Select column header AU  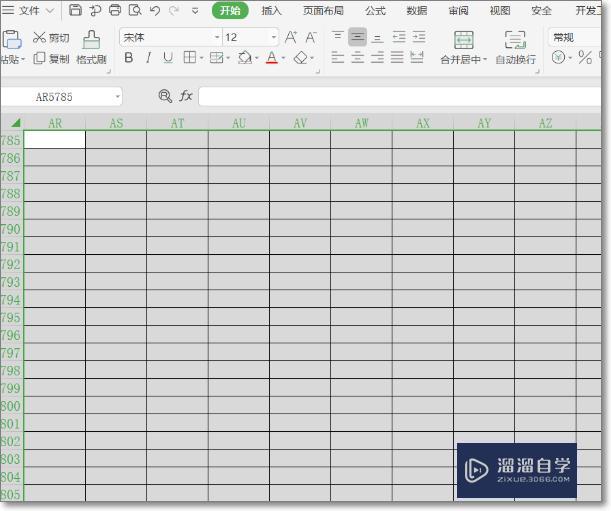pos(239,123)
